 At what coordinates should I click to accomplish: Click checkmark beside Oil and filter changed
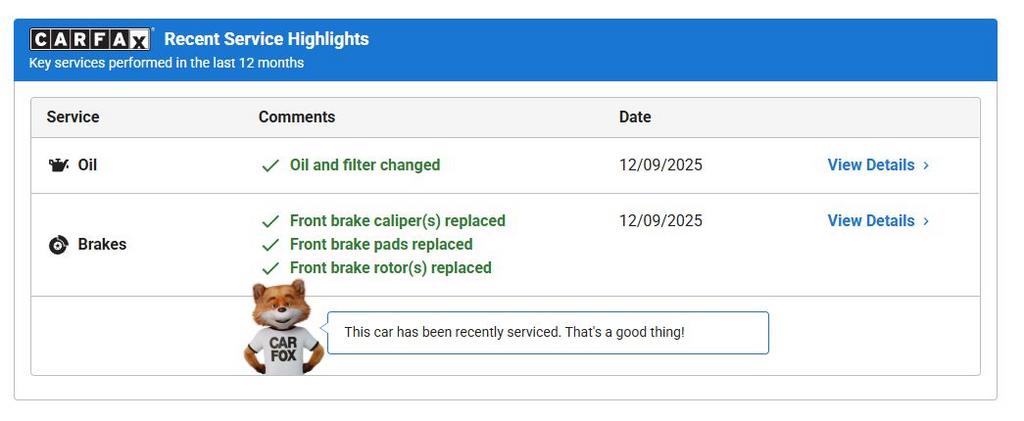coord(270,166)
